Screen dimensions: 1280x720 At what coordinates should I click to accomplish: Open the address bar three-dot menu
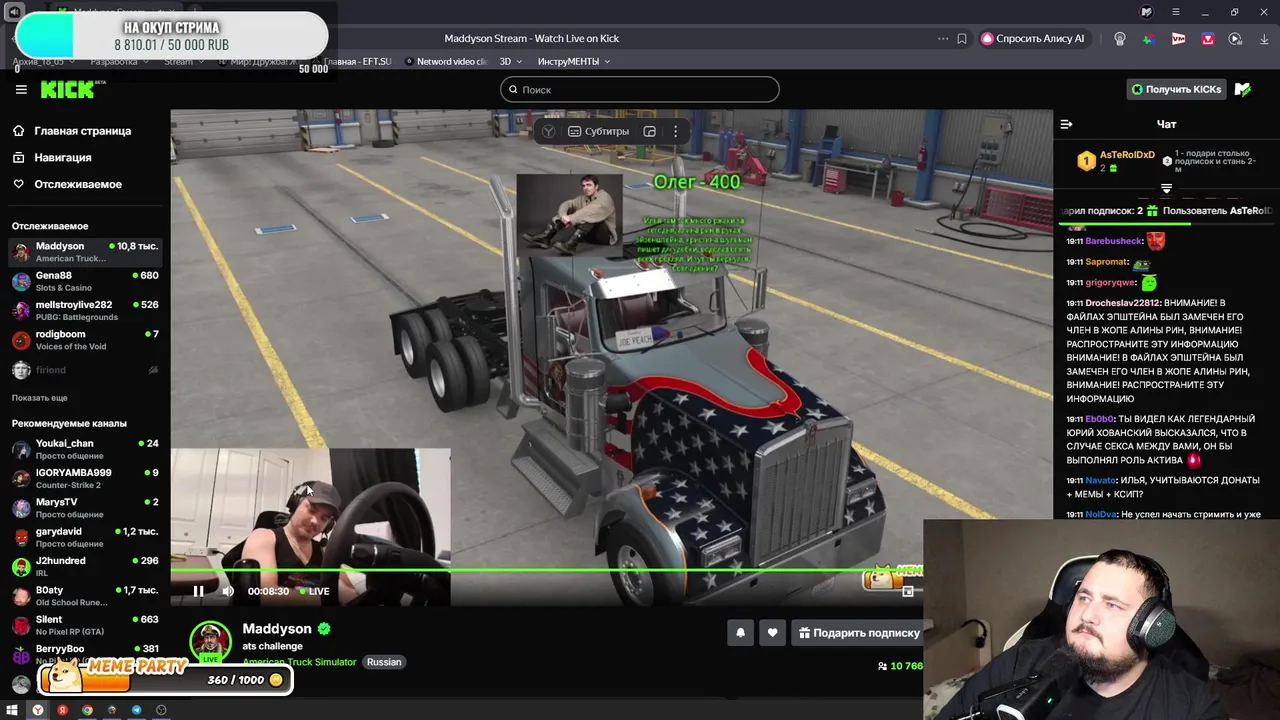point(943,38)
